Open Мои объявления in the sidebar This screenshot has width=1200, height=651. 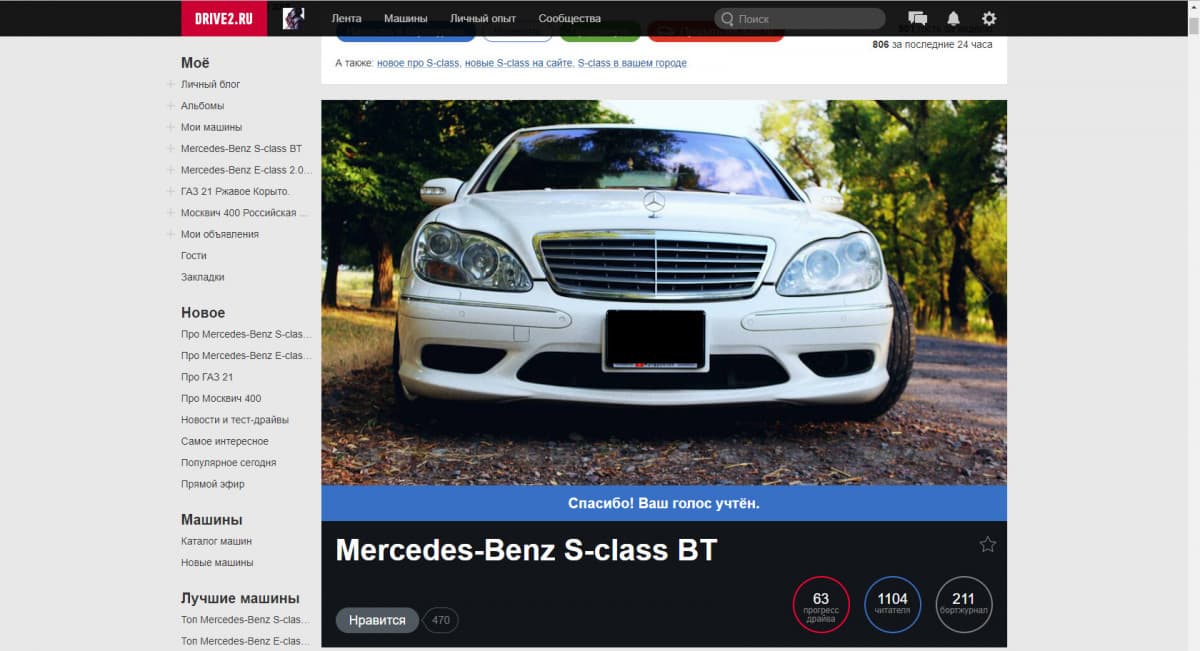click(220, 234)
